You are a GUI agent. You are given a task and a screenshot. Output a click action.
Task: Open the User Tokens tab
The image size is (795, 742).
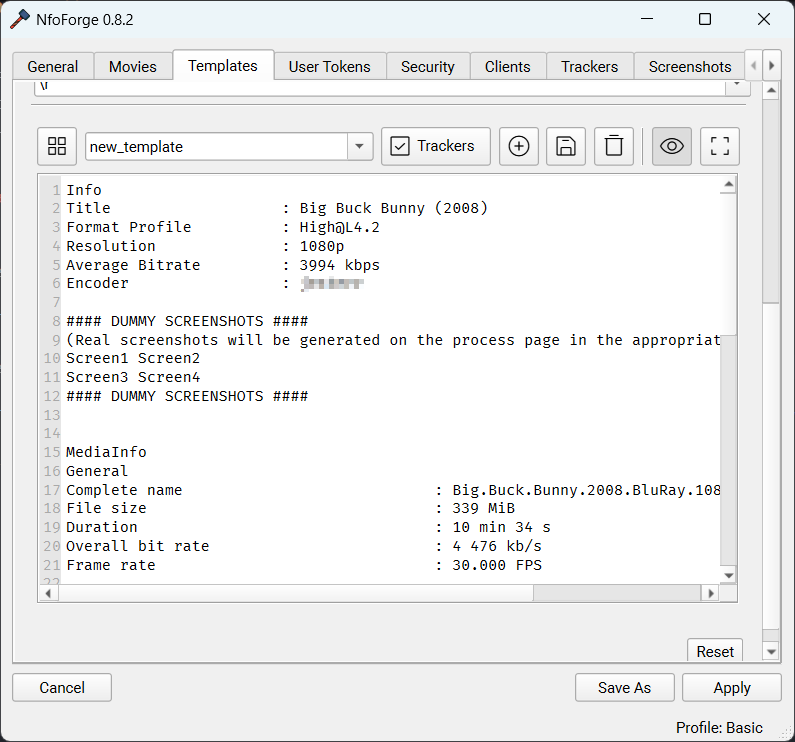pyautogui.click(x=330, y=66)
